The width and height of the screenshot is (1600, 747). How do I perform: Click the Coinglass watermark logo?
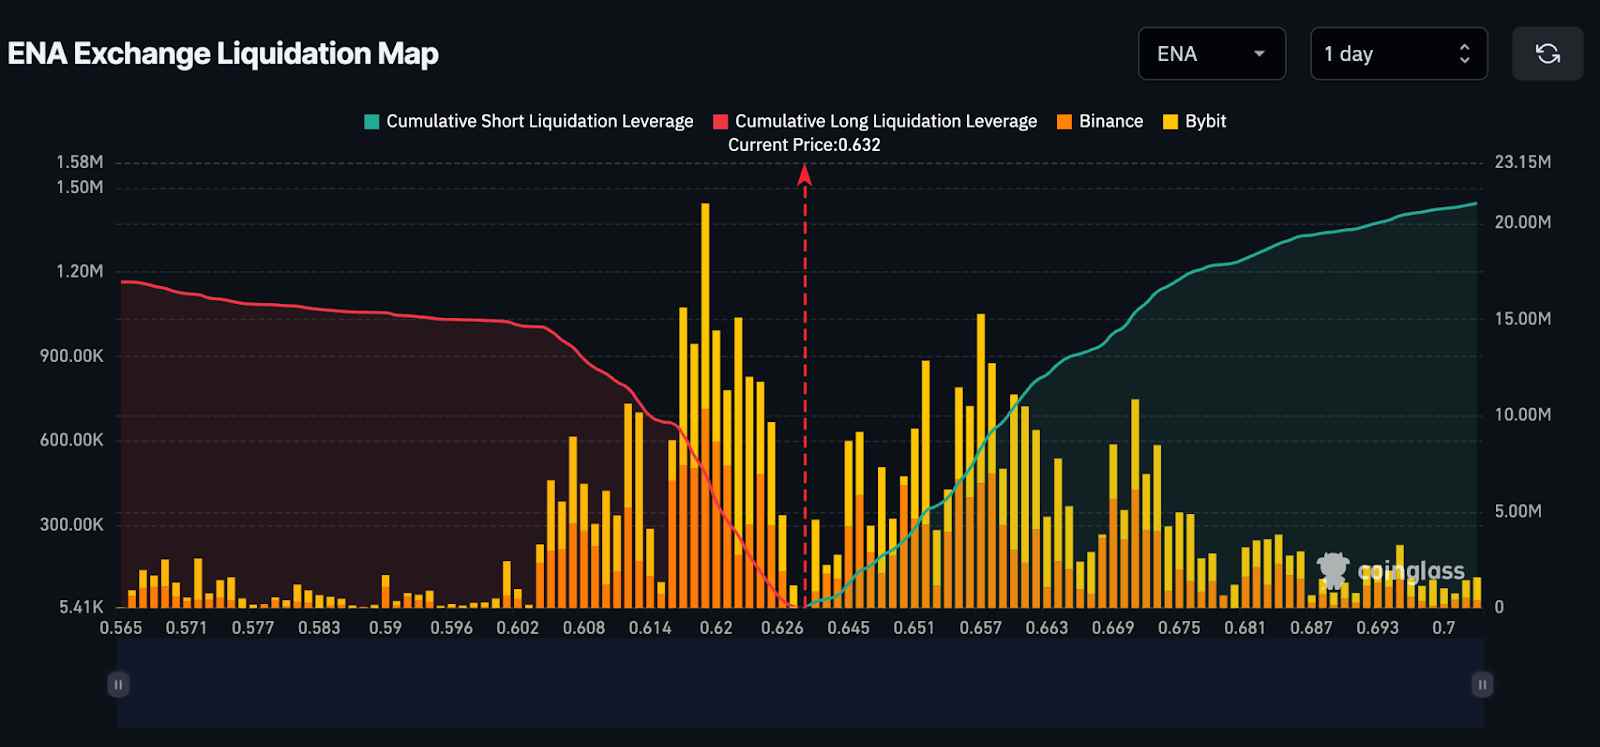1392,570
